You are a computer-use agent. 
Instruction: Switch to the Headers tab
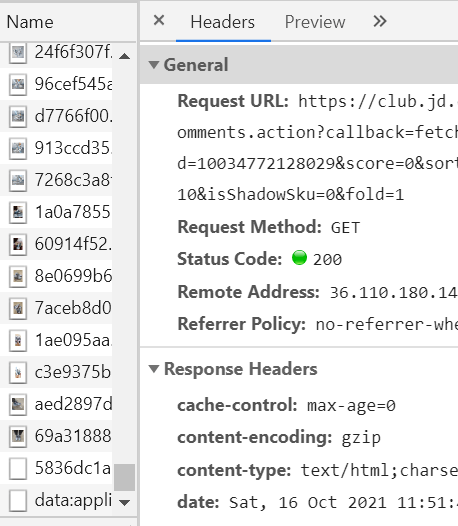coord(223,22)
